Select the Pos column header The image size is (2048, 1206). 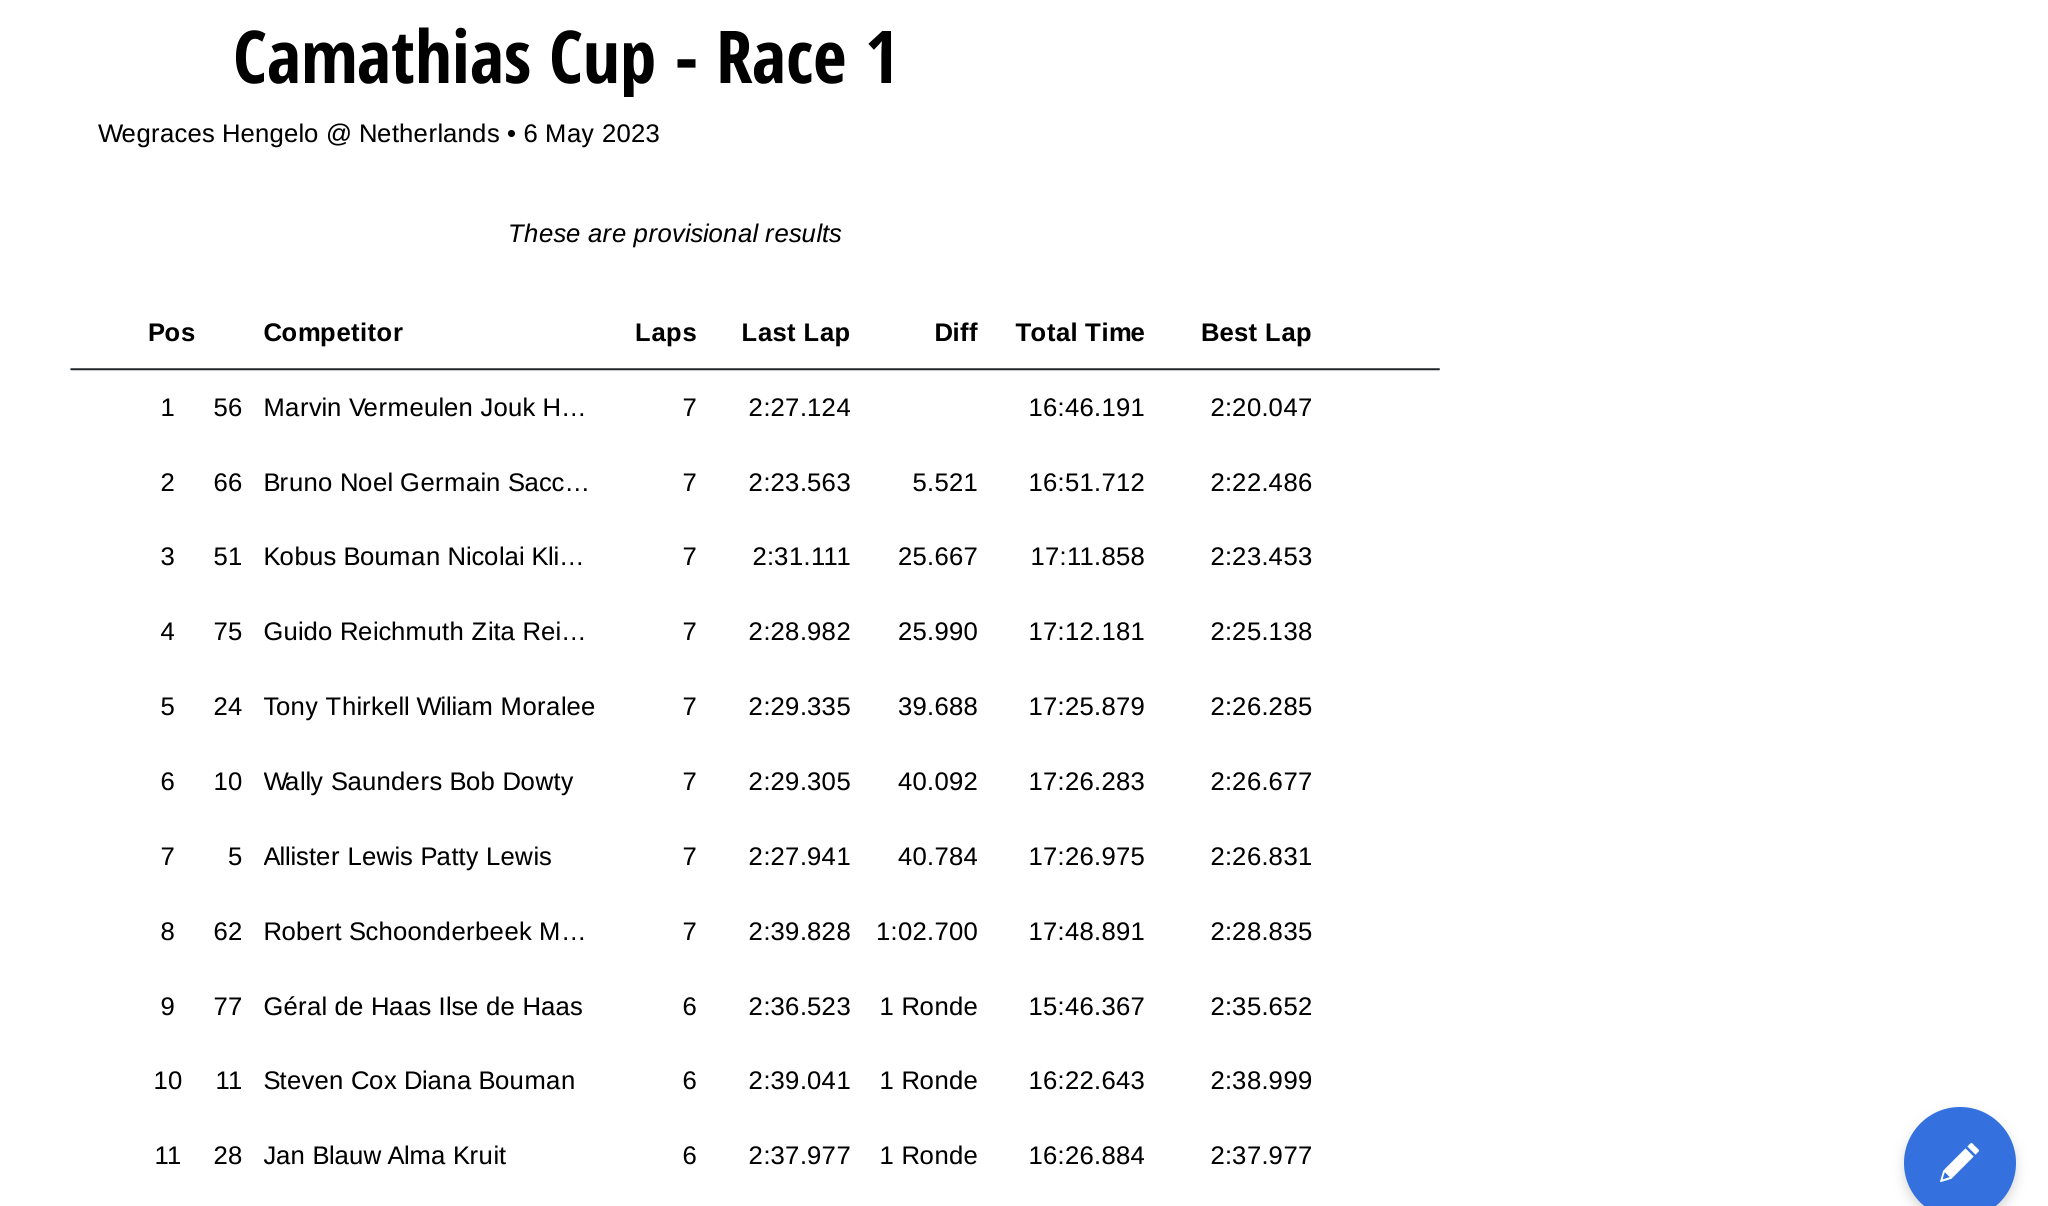tap(171, 333)
